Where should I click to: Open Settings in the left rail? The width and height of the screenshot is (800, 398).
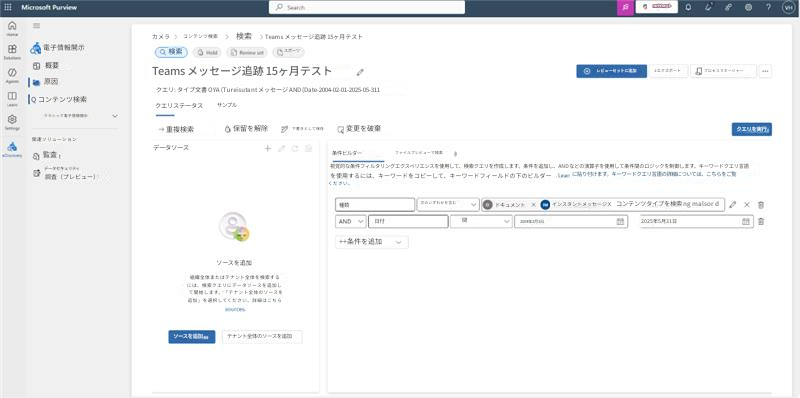click(12, 122)
